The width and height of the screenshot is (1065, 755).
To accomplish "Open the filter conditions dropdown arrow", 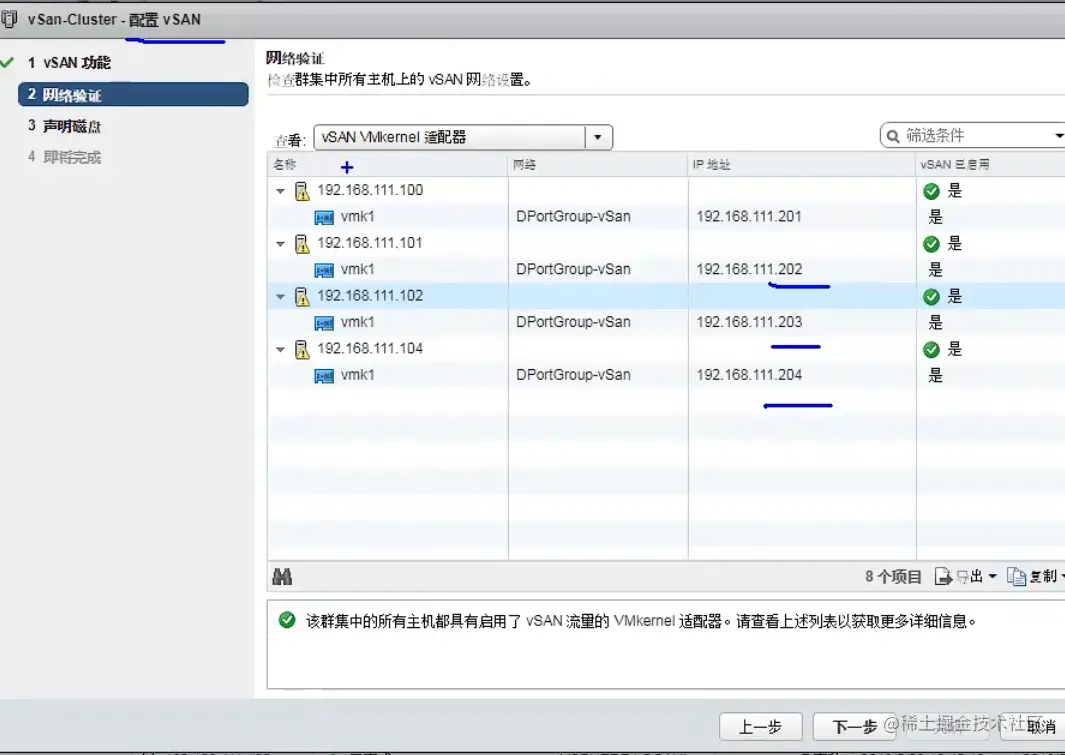I will click(1060, 136).
